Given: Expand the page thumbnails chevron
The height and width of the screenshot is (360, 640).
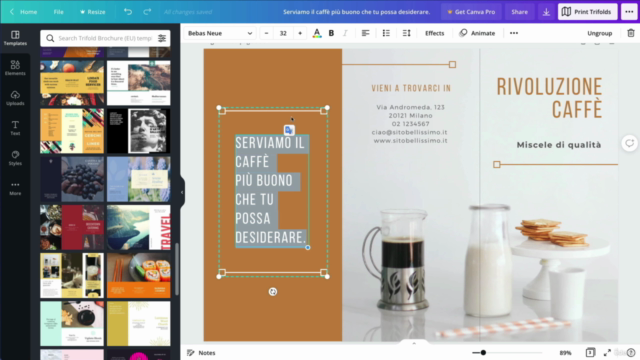Looking at the screenshot, I should tap(414, 343).
